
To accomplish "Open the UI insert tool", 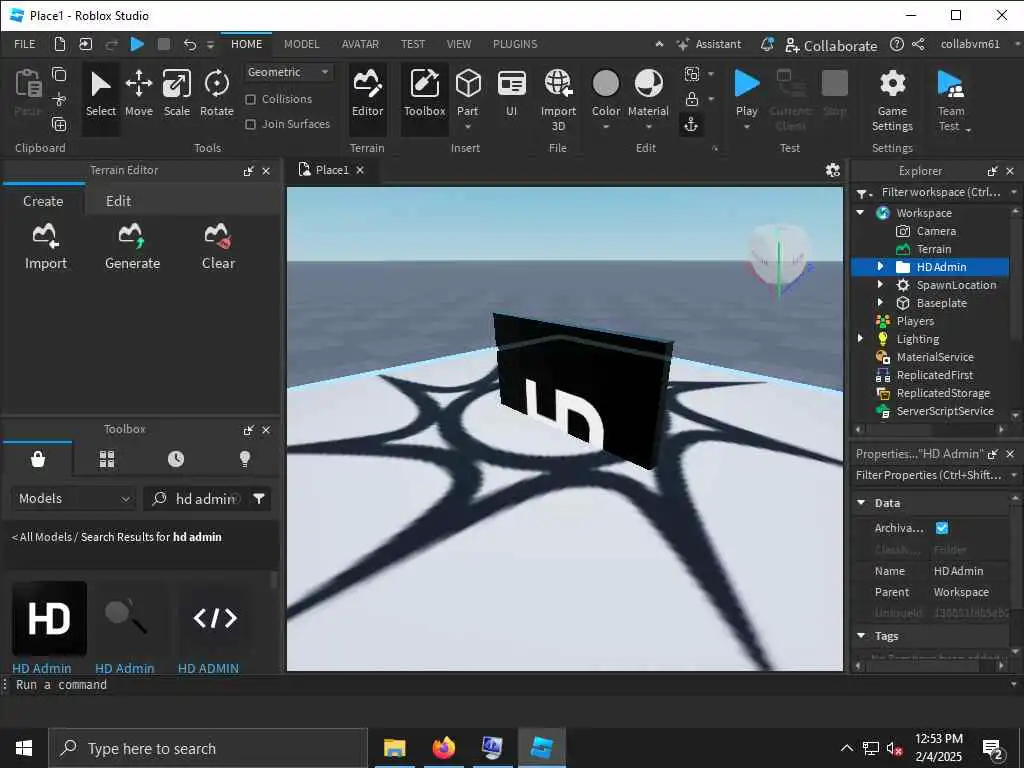I will click(x=511, y=94).
